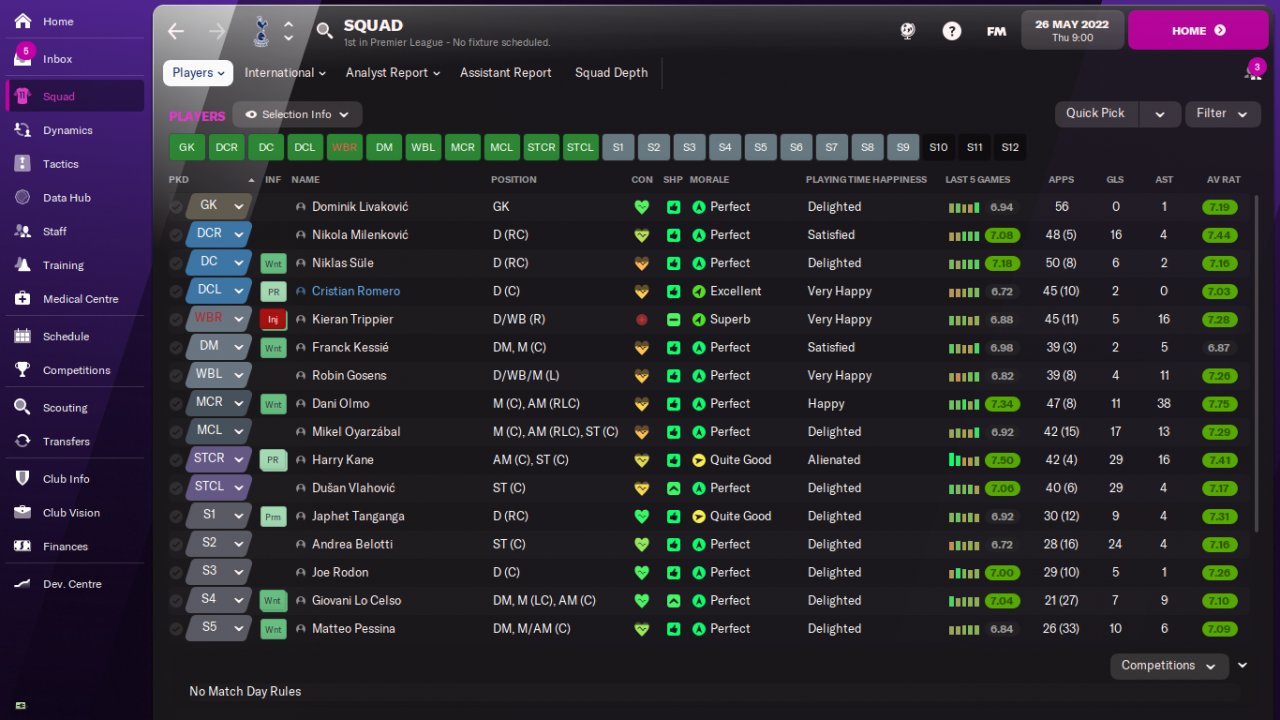Open the search magnifier in the header

324,31
